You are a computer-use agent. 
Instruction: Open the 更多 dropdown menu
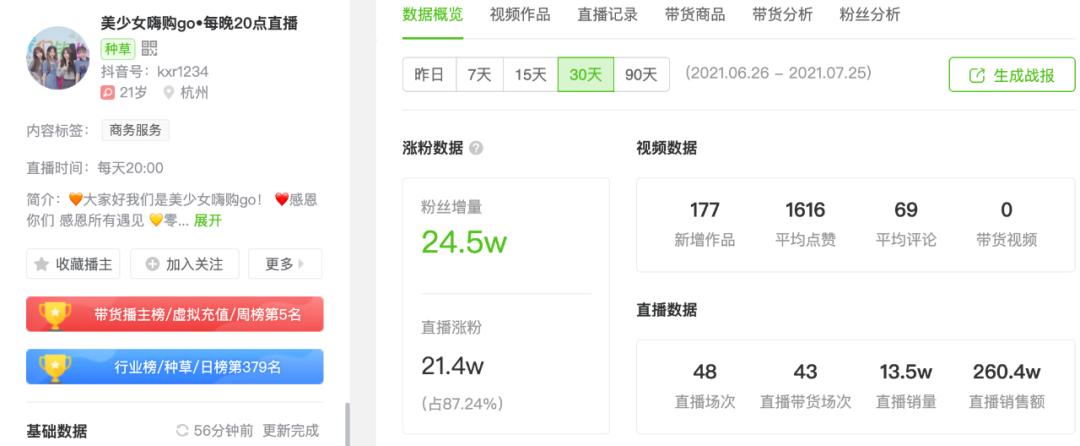click(285, 264)
